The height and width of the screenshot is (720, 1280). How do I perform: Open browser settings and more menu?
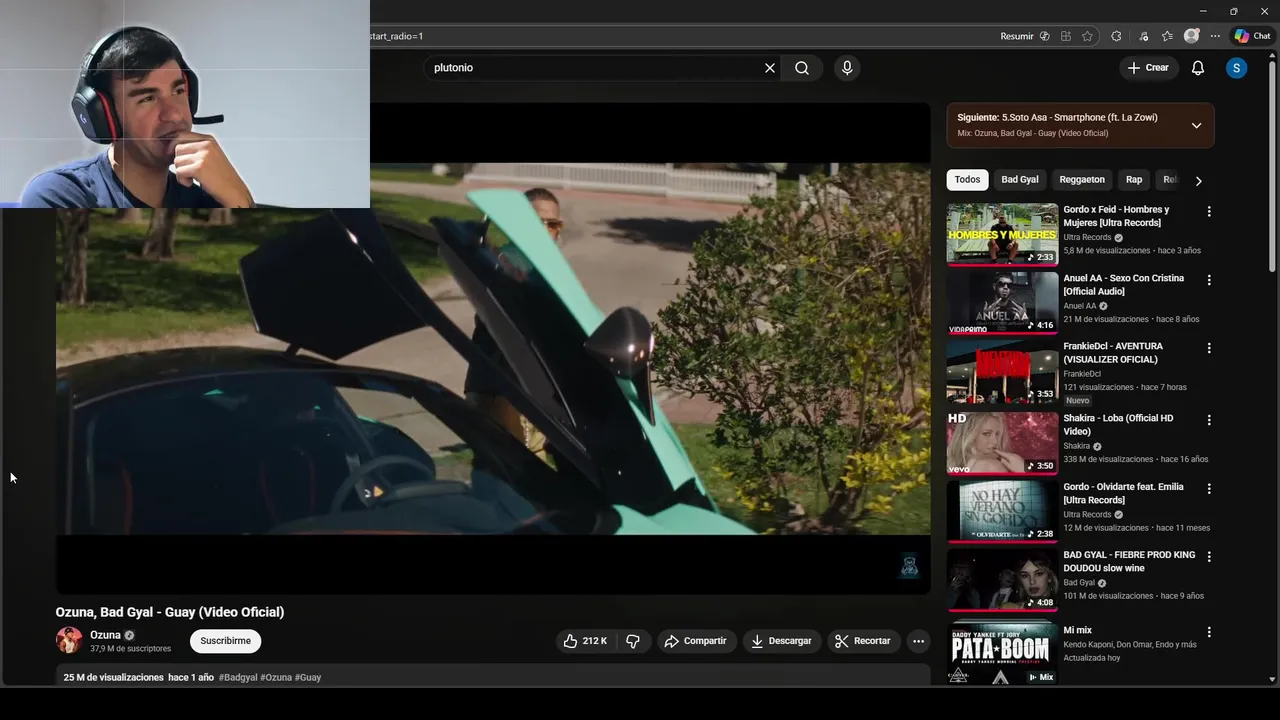[1215, 36]
